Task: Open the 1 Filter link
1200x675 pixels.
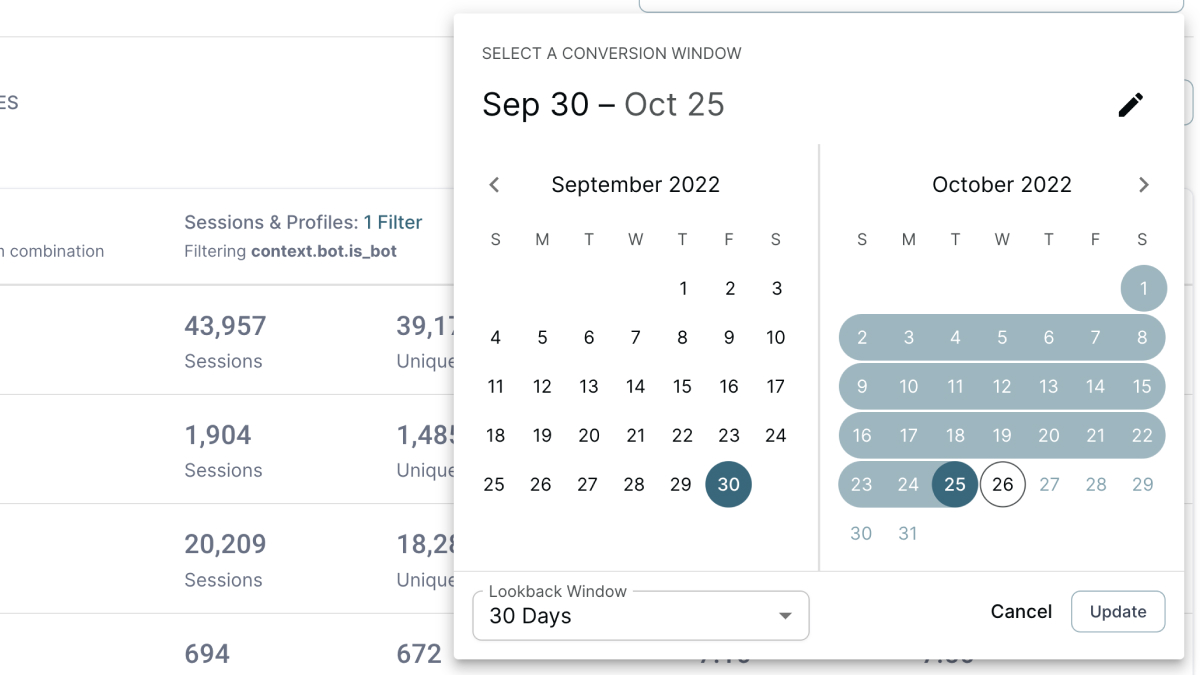Action: 392,222
